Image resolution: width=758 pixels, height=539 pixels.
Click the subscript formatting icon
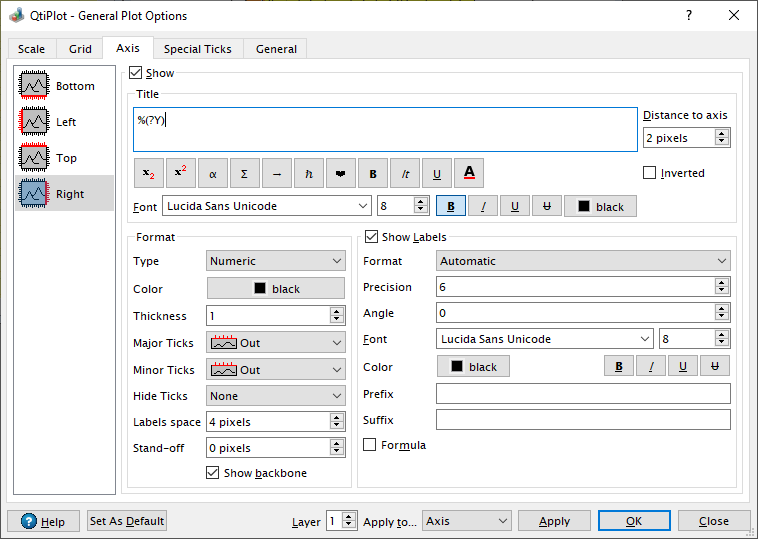click(149, 173)
